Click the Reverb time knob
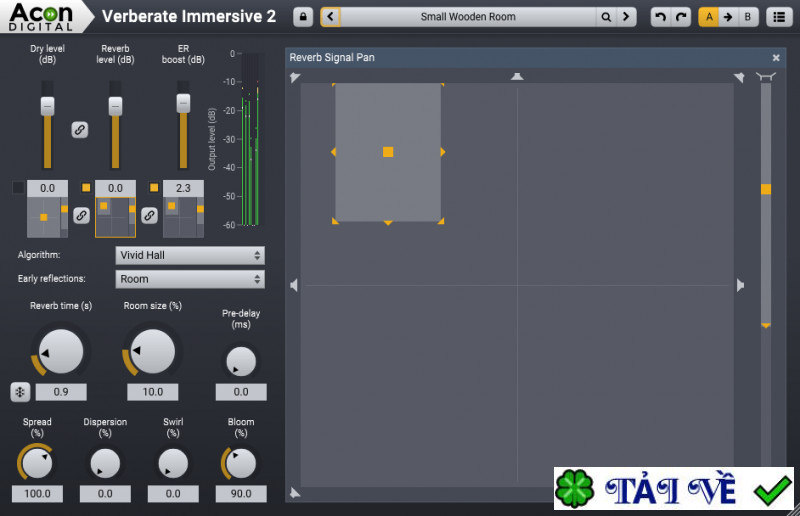 pos(61,351)
